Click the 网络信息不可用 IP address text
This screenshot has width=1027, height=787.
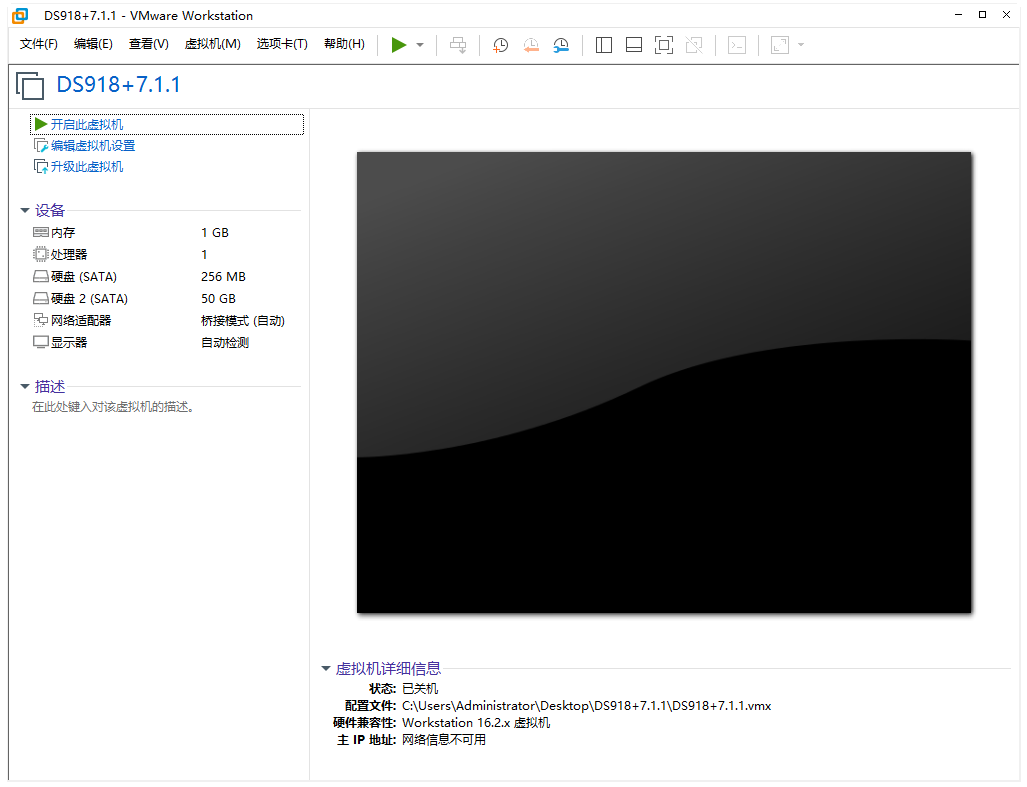click(x=444, y=740)
